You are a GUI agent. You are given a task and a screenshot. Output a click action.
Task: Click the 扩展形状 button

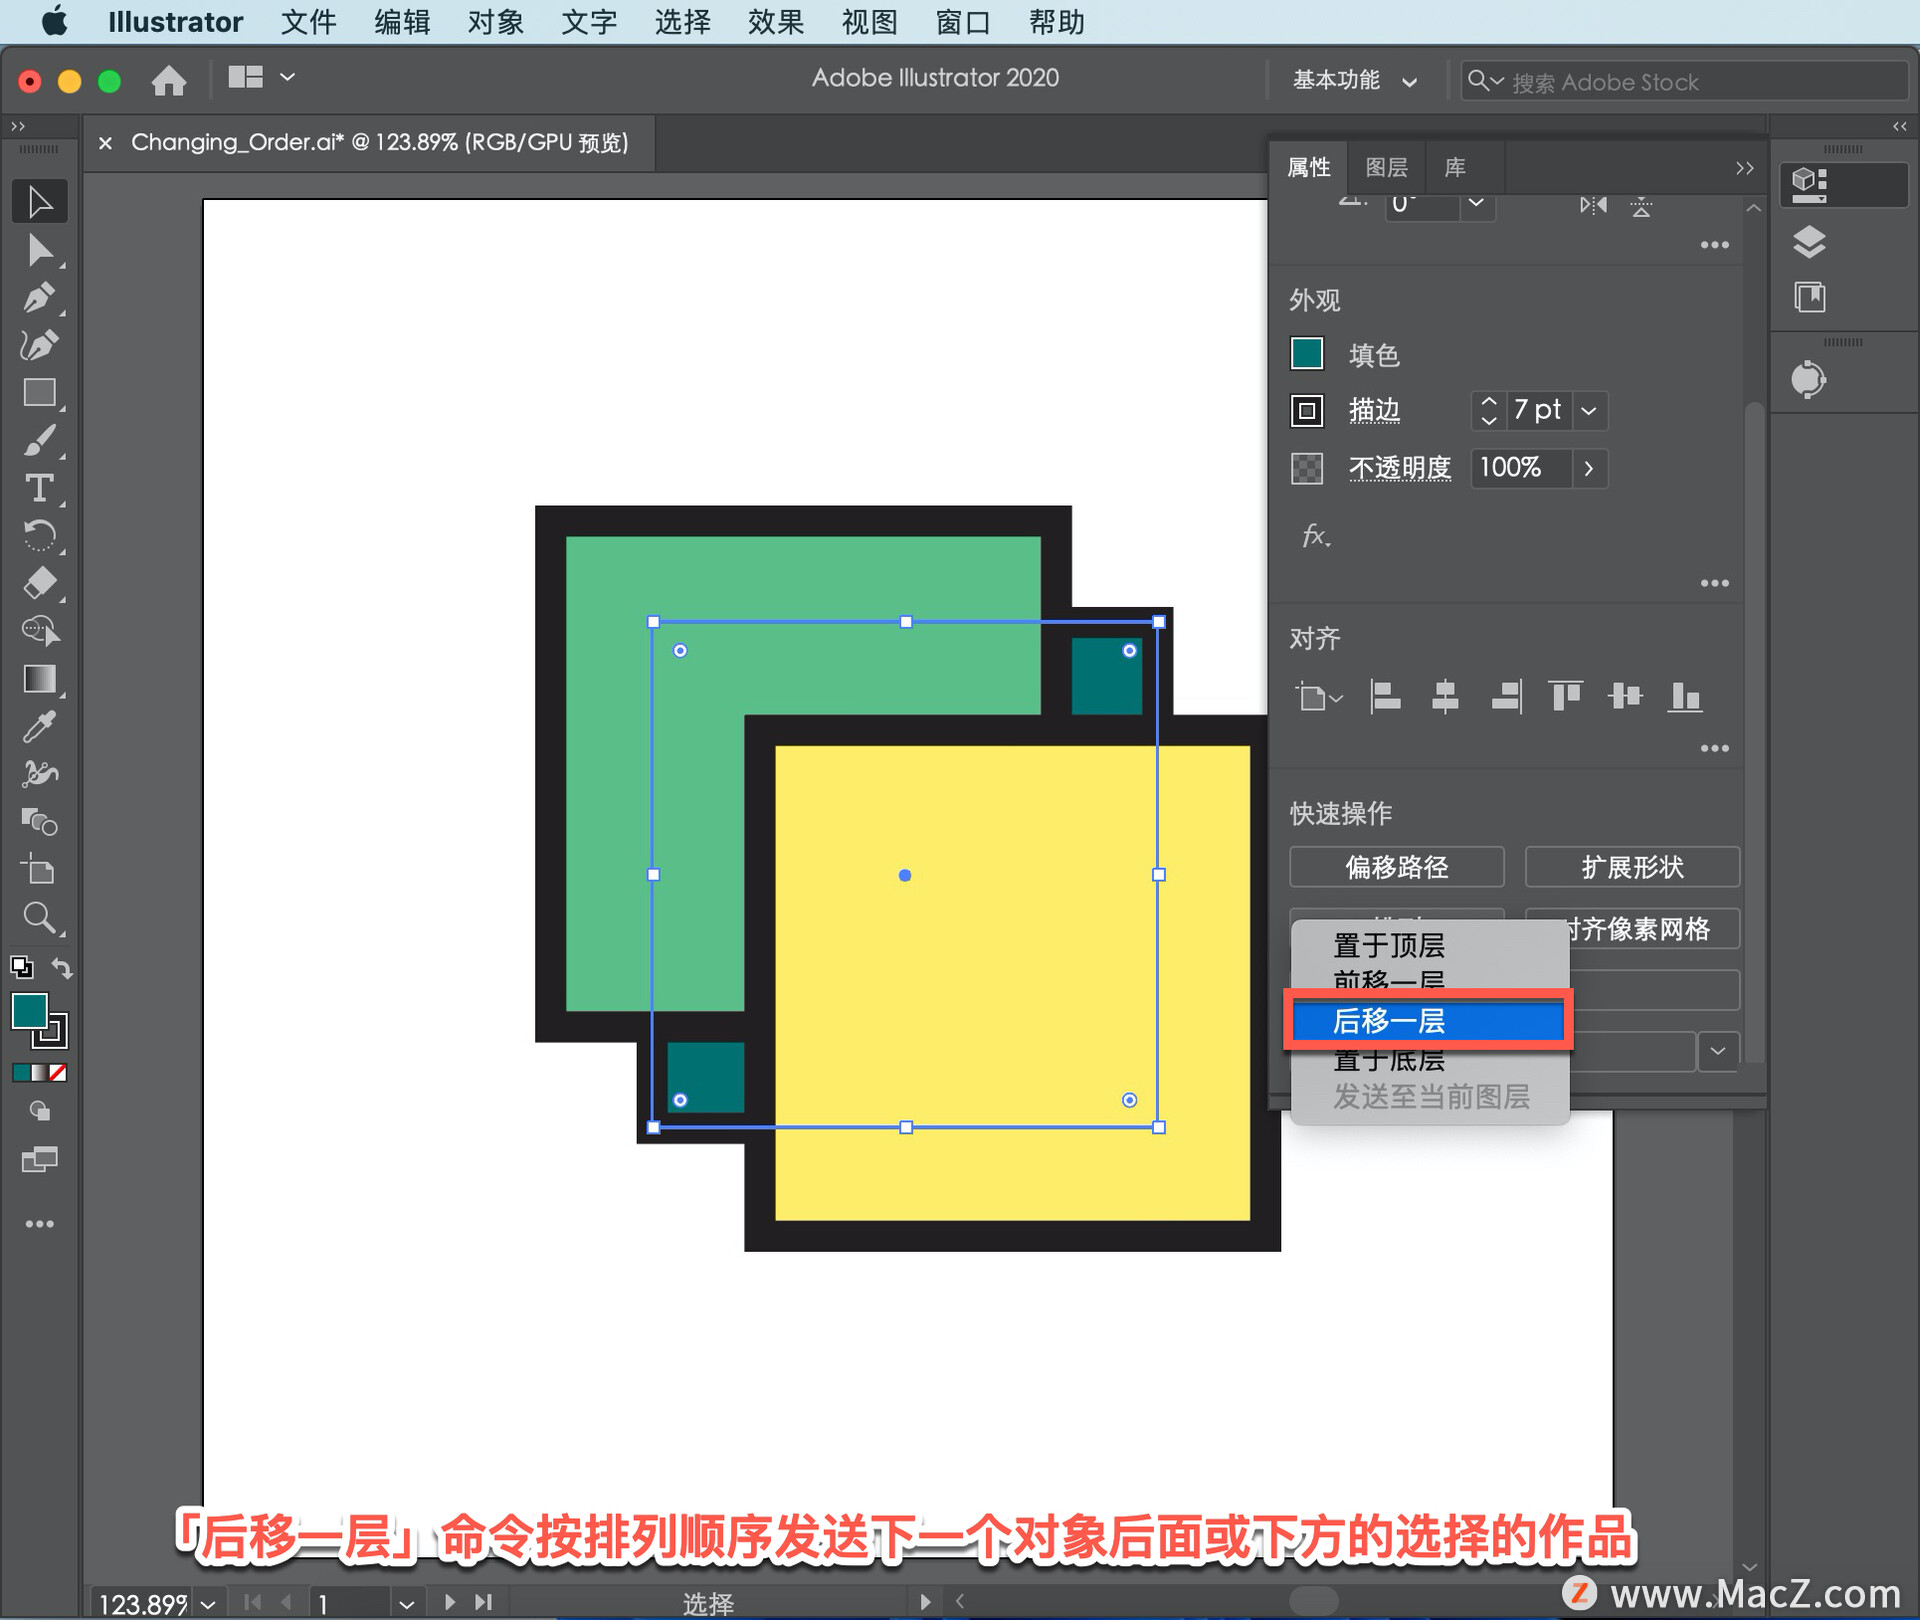[x=1632, y=867]
